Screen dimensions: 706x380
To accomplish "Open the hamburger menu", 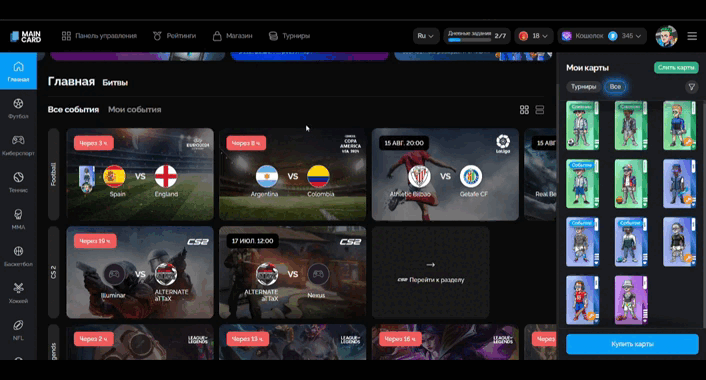I will 692,36.
